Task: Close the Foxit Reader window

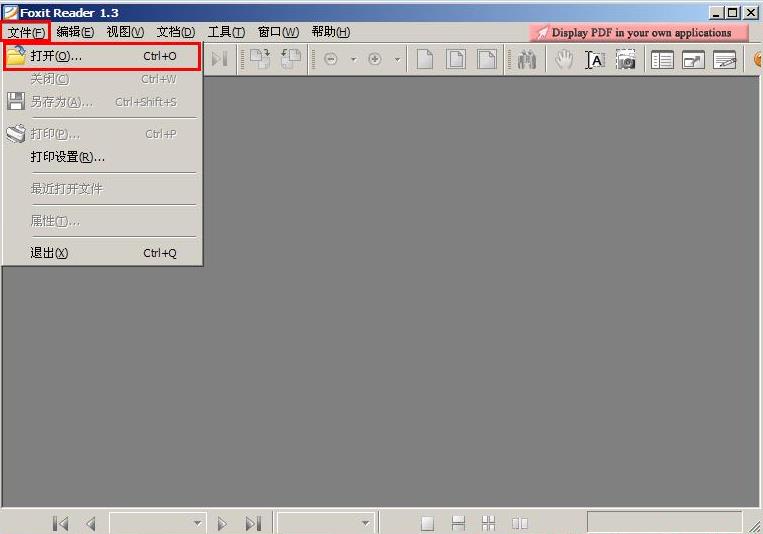Action: pyautogui.click(x=751, y=13)
